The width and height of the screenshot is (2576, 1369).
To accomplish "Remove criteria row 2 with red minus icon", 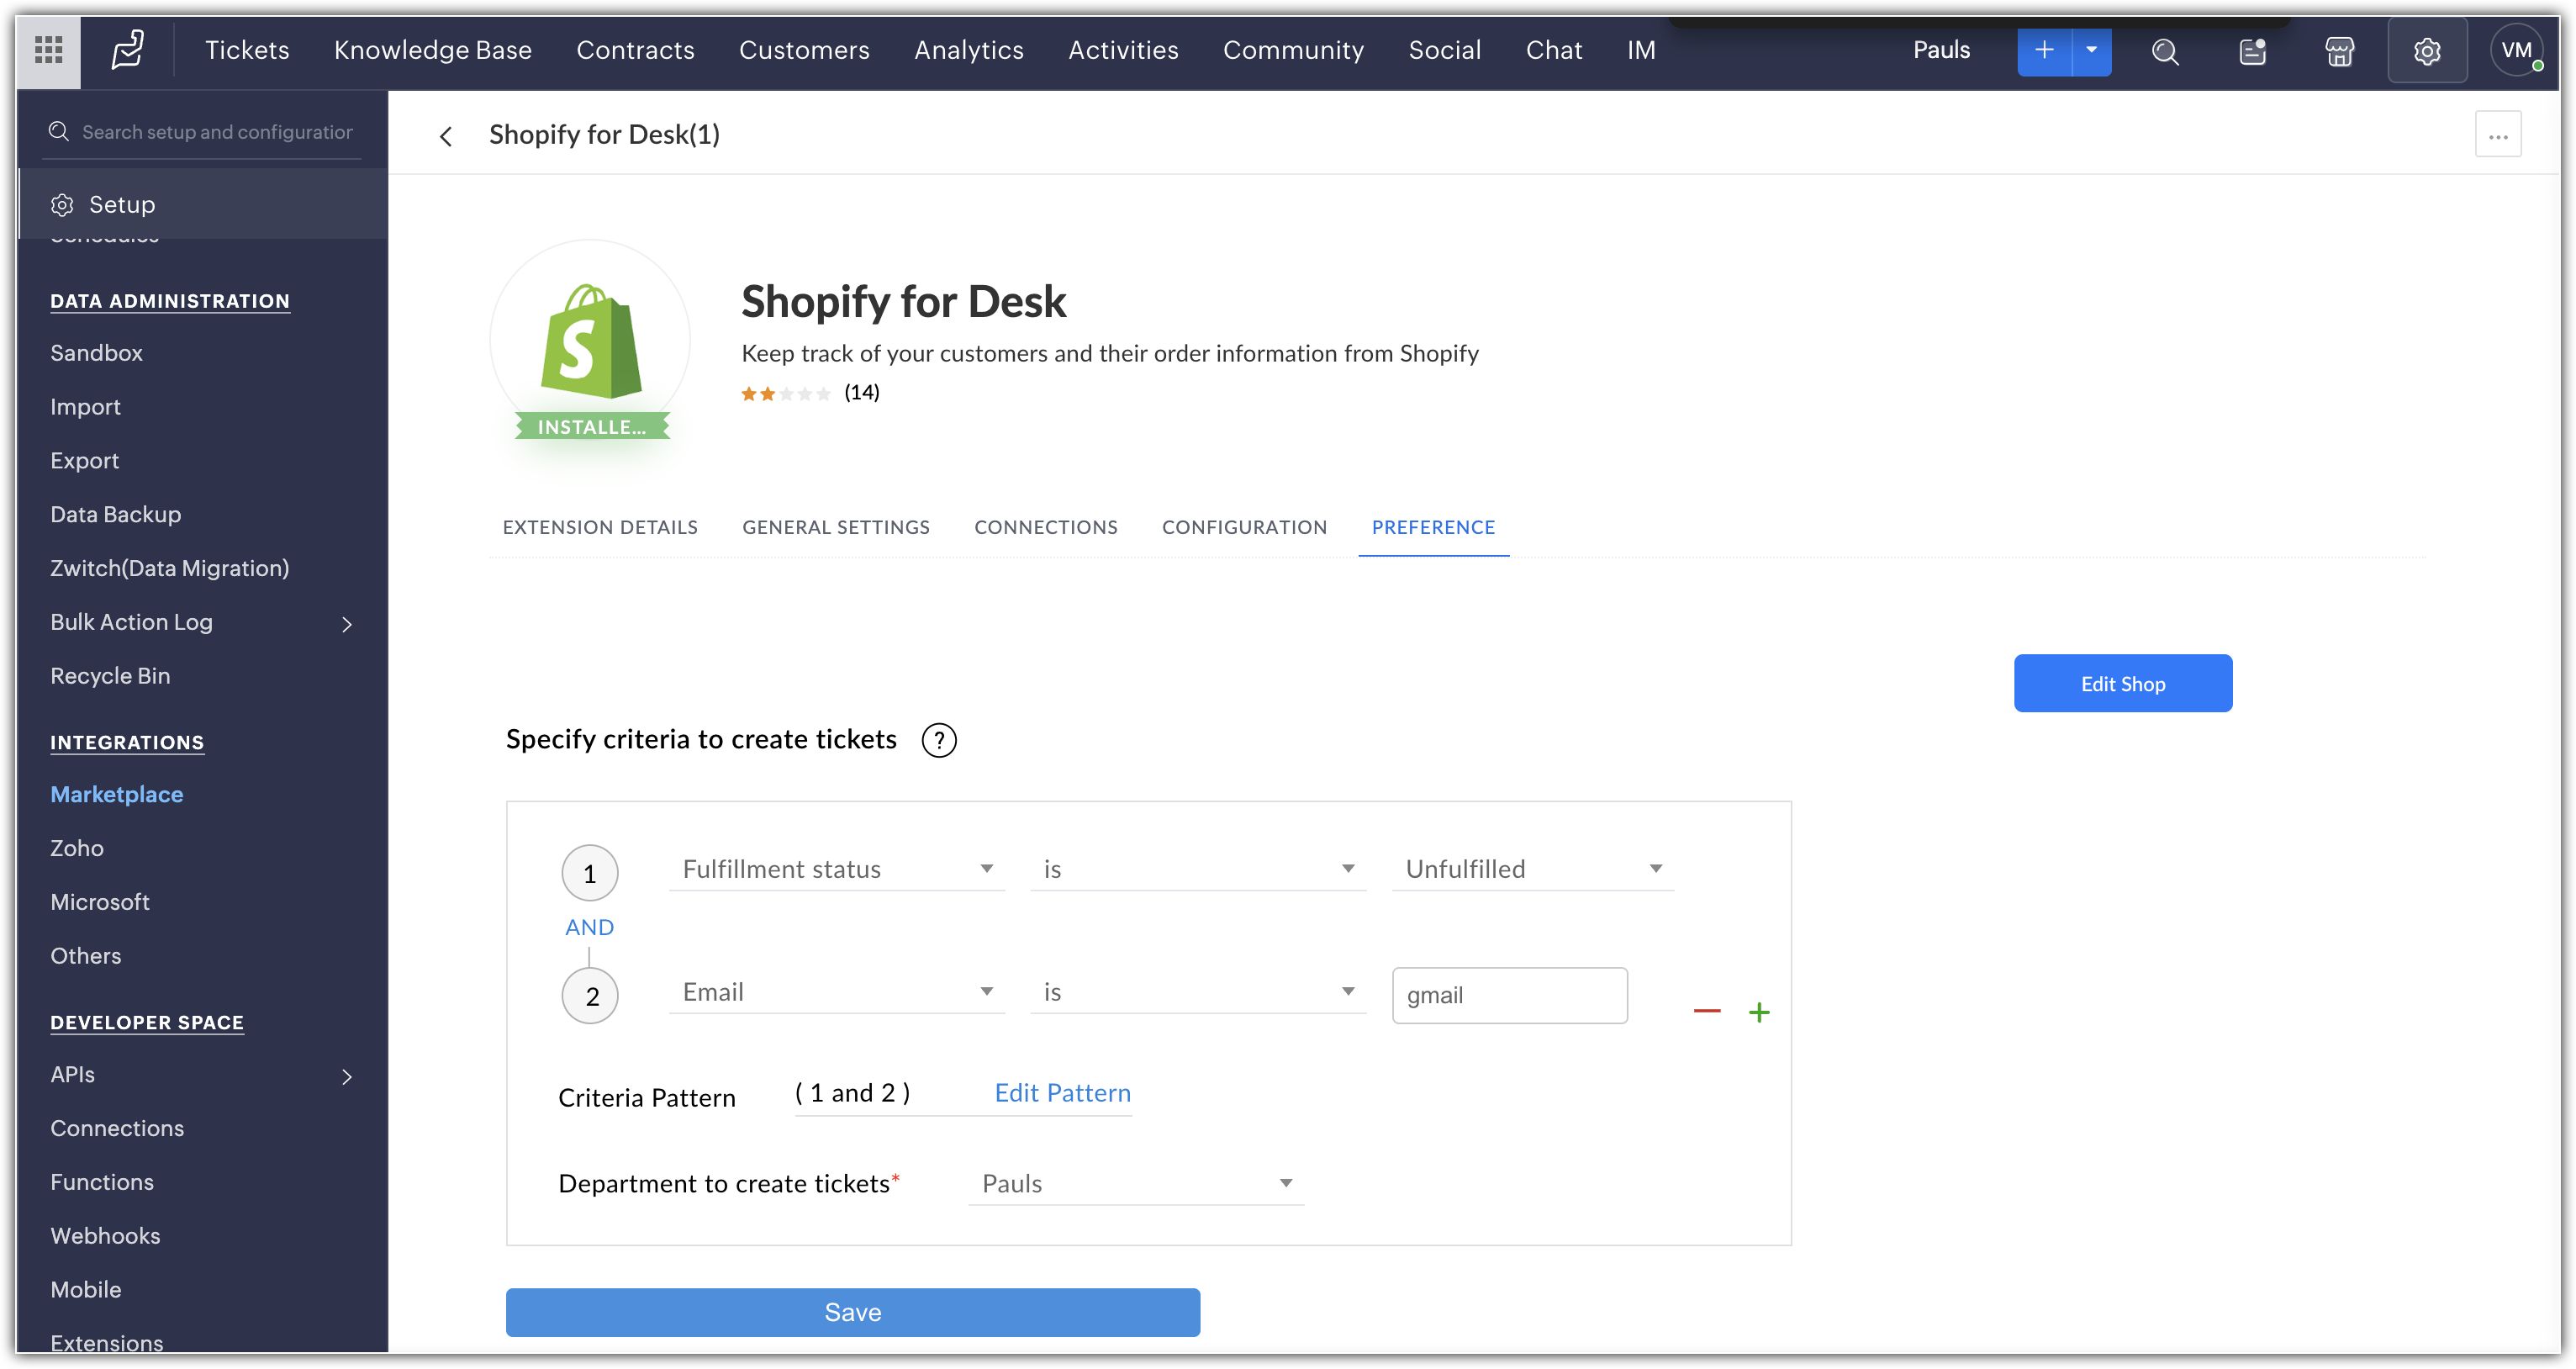I will click(x=1707, y=1011).
